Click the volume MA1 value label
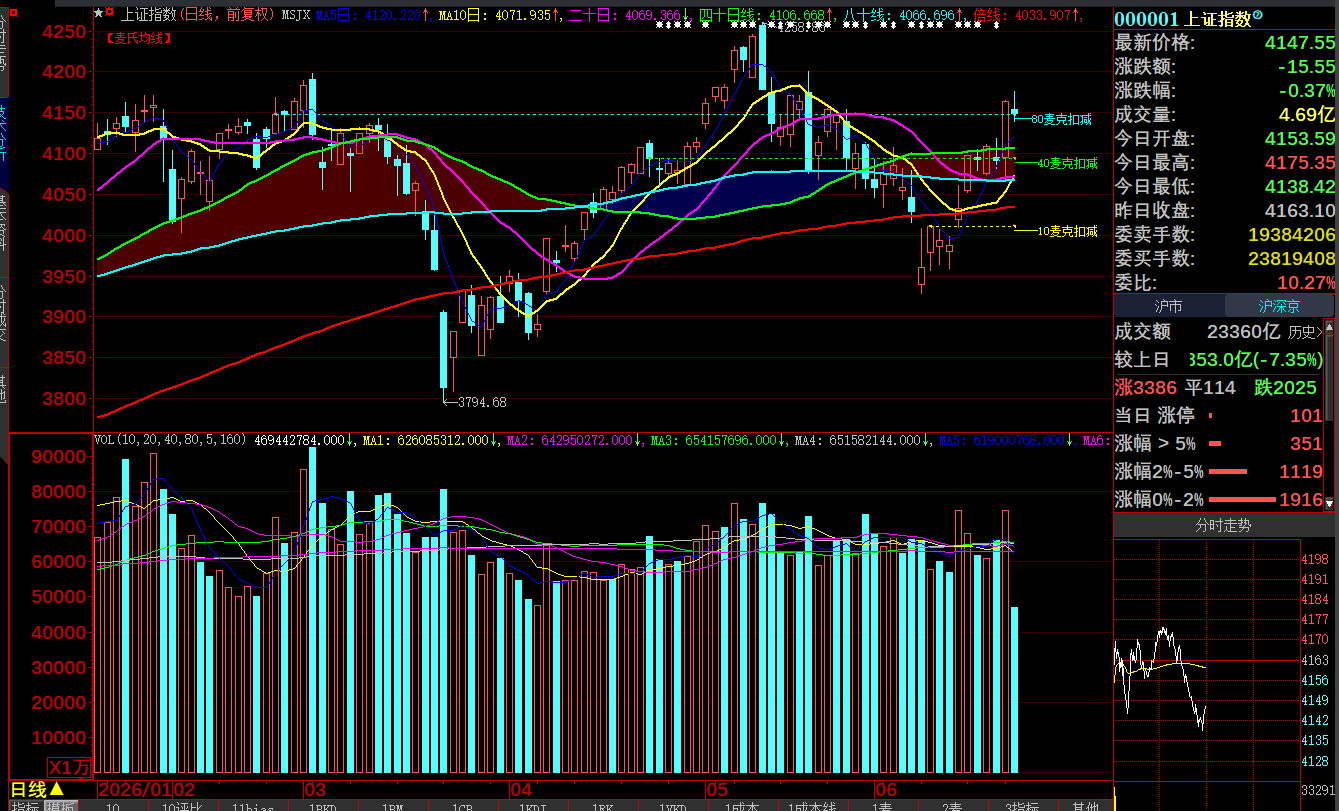Image resolution: width=1339 pixels, height=811 pixels. [x=428, y=440]
